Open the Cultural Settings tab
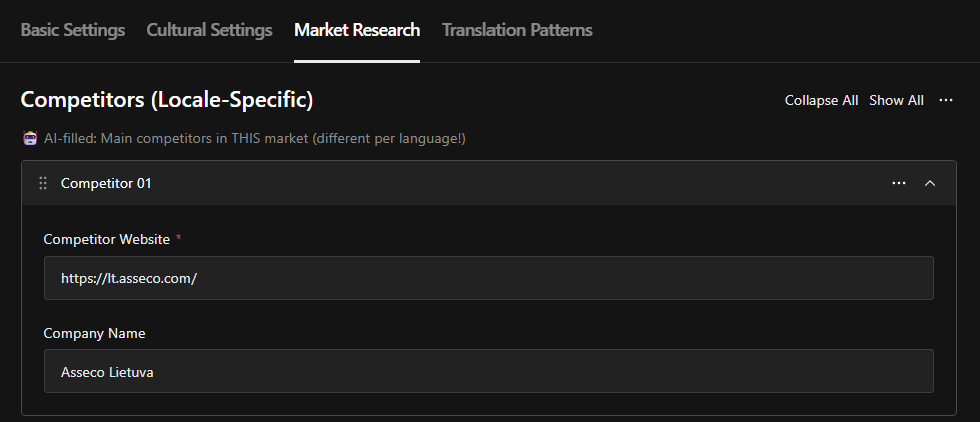980x422 pixels. click(209, 30)
